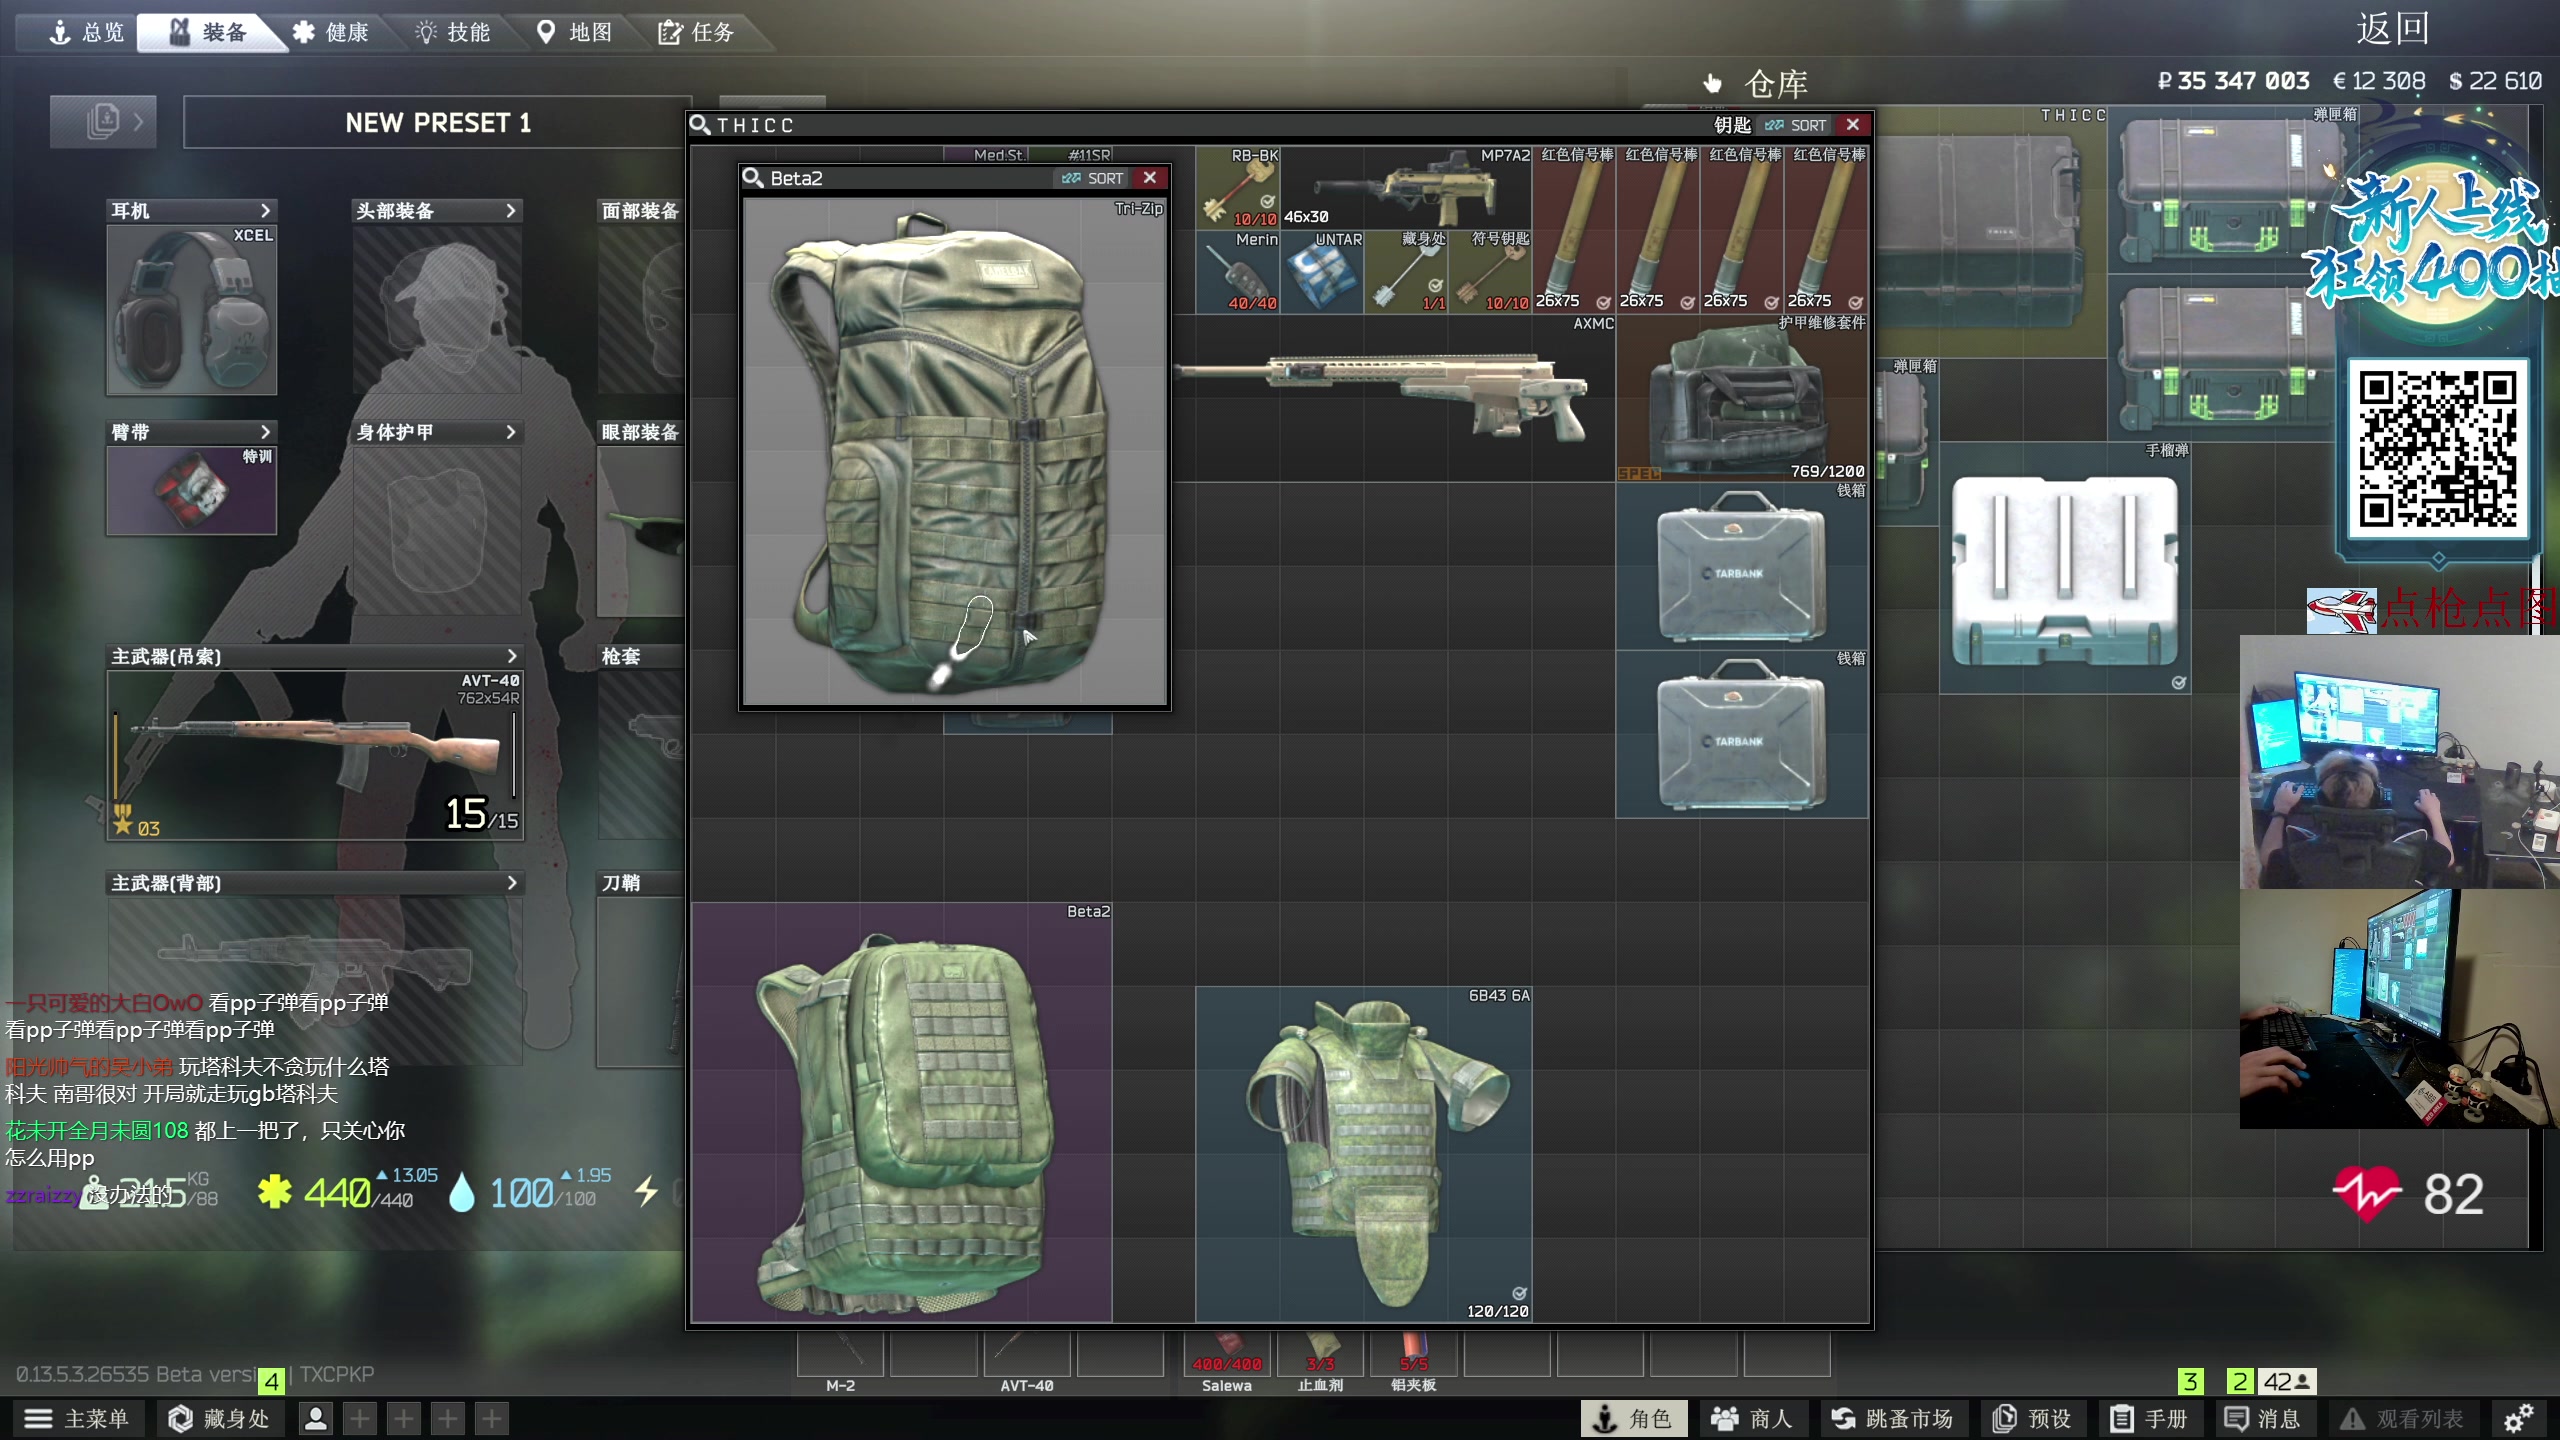This screenshot has width=2560, height=1440.
Task: Open the 消息 messages panel
Action: click(x=2263, y=1418)
